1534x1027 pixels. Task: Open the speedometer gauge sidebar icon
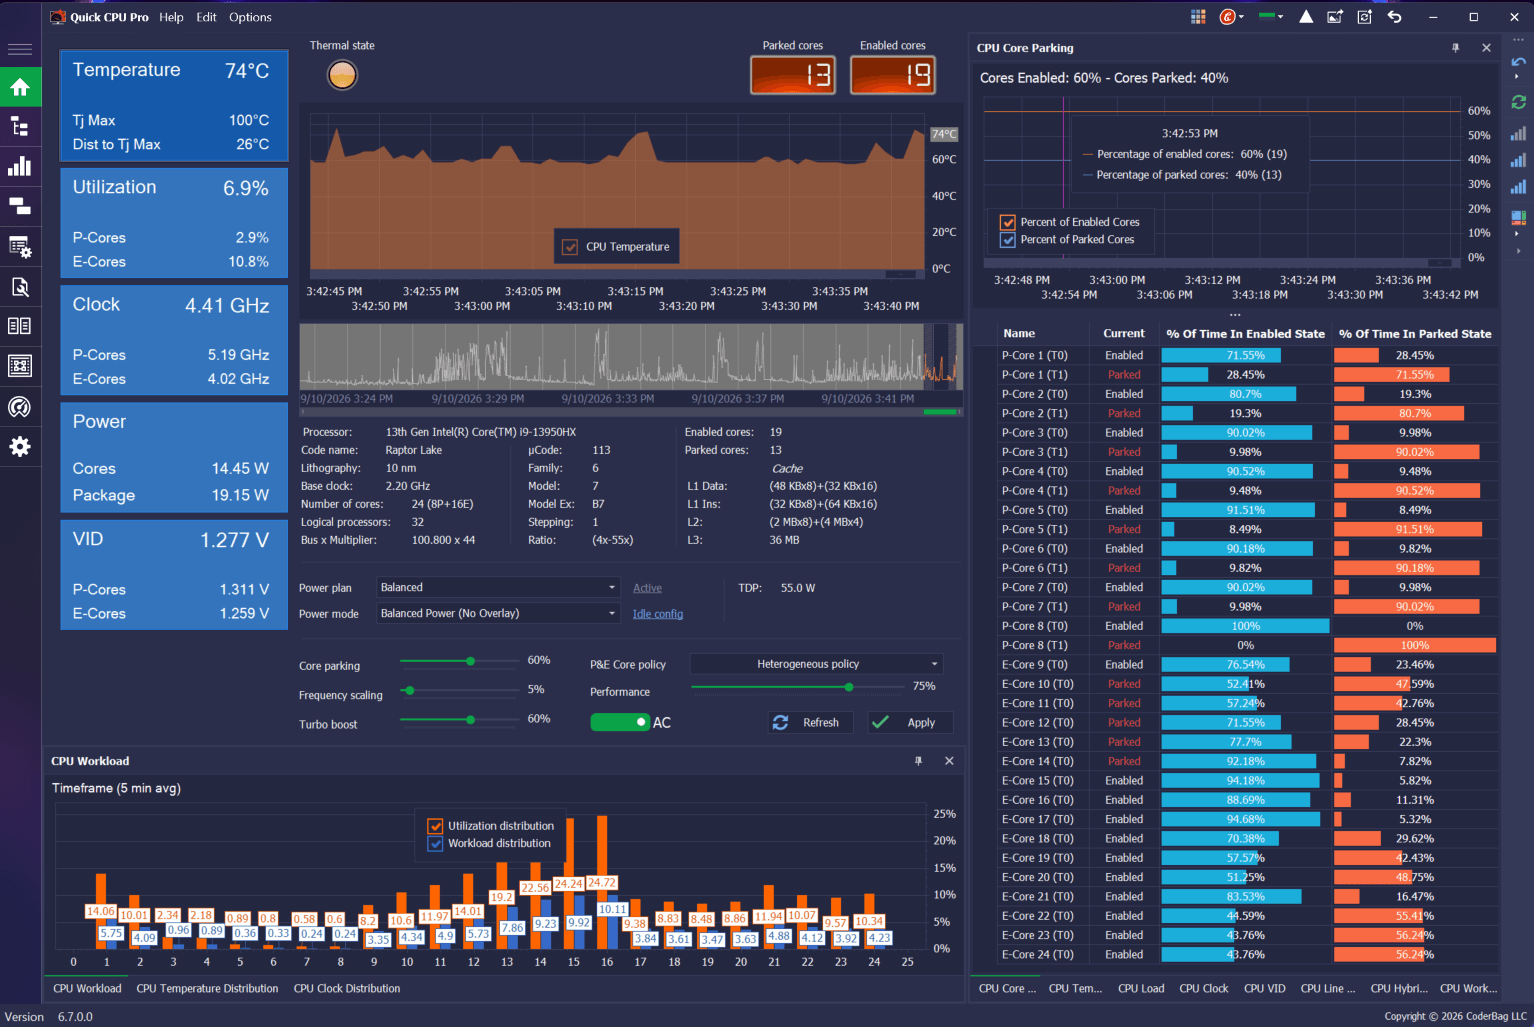(x=20, y=407)
